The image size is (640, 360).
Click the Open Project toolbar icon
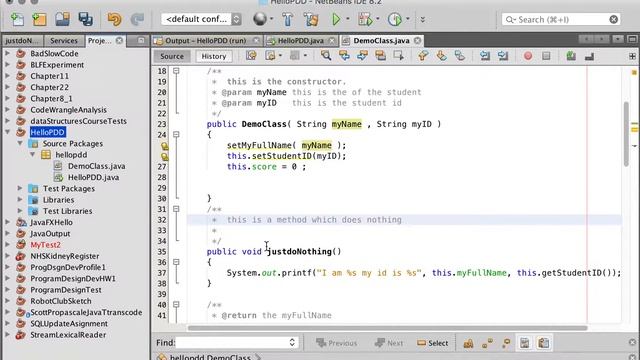[x=62, y=19]
